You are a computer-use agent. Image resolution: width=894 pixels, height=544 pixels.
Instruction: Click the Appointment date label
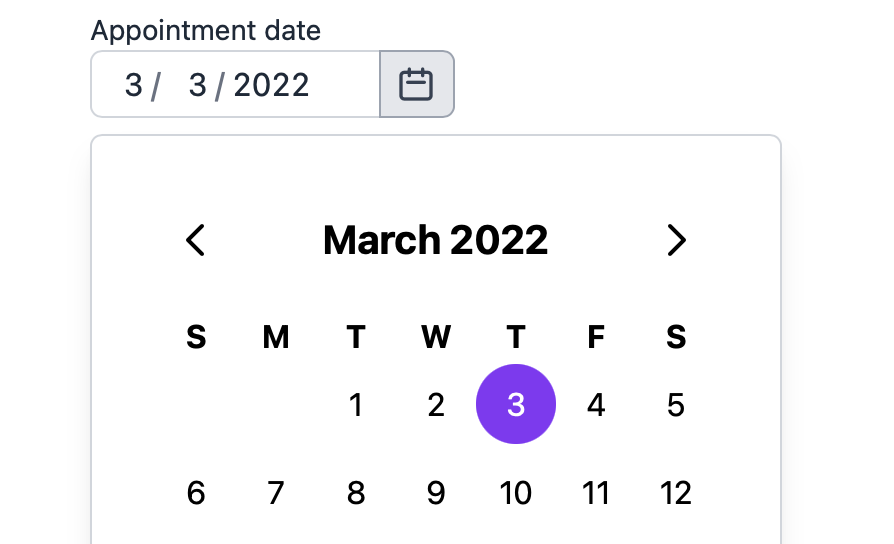click(x=206, y=30)
